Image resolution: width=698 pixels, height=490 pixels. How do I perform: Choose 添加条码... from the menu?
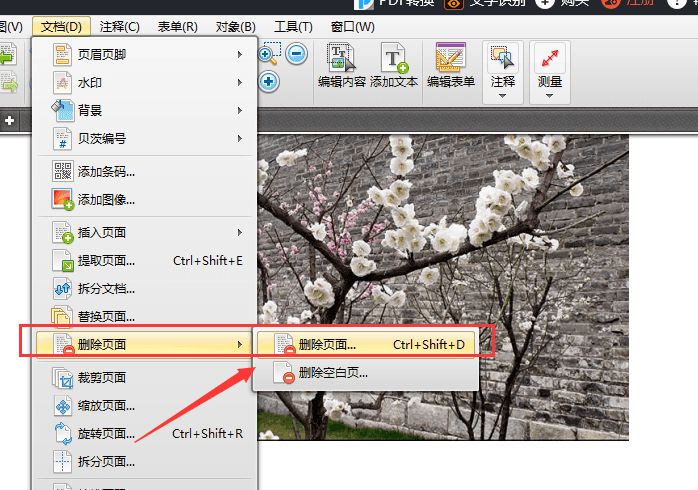pyautogui.click(x=145, y=171)
